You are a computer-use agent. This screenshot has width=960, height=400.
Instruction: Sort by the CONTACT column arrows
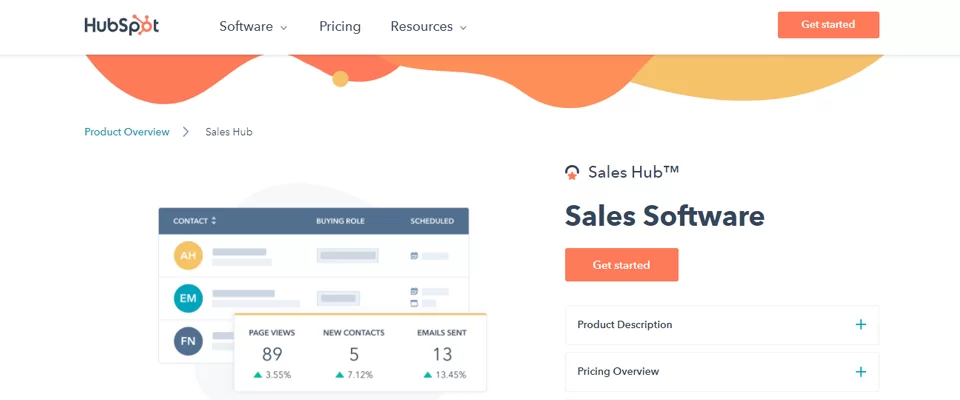(214, 221)
